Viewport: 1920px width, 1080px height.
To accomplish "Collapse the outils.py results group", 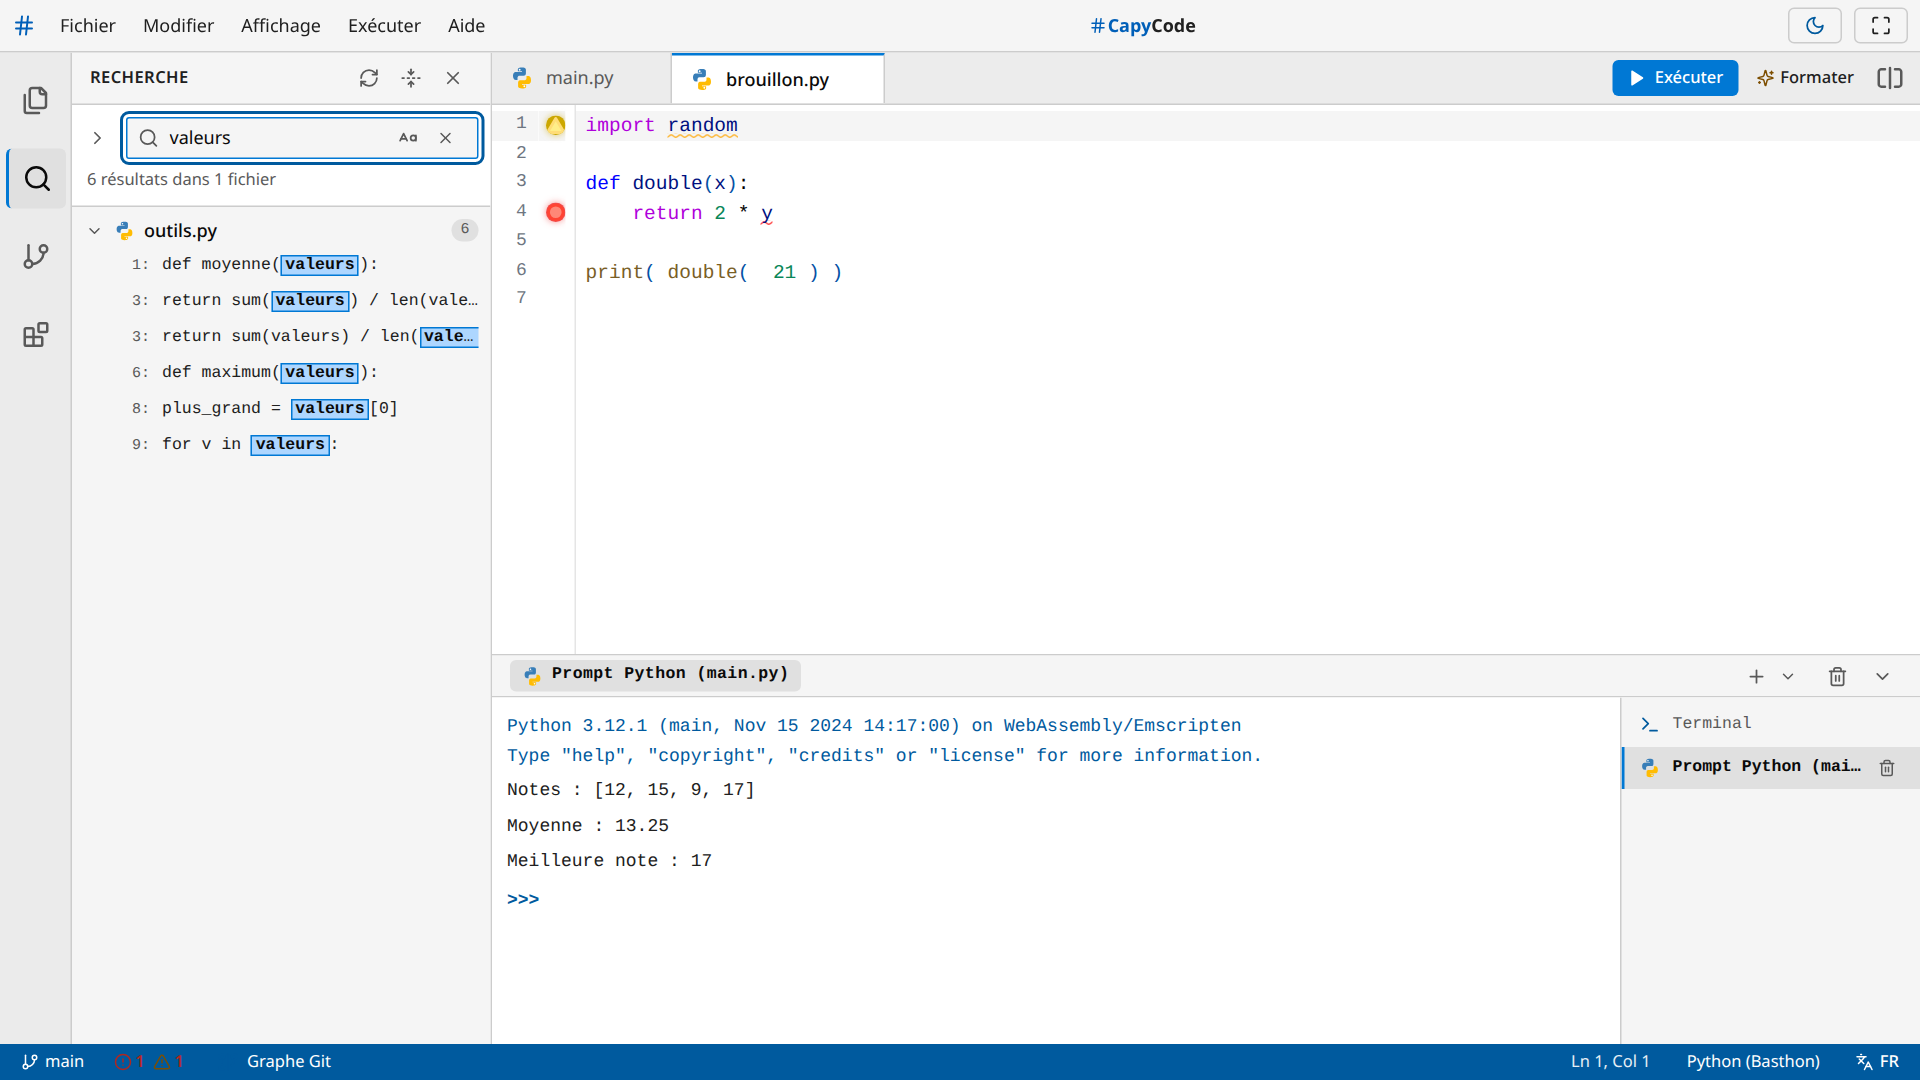I will 94,231.
